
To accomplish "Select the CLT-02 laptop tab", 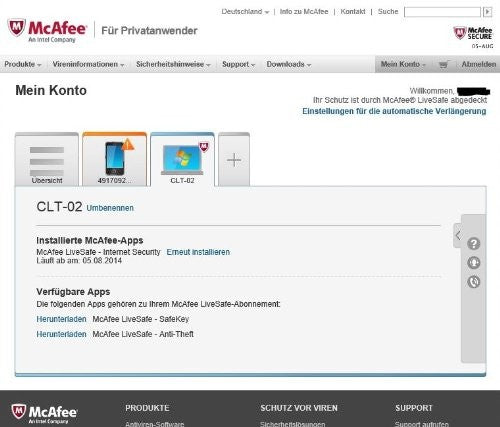I will tap(182, 159).
